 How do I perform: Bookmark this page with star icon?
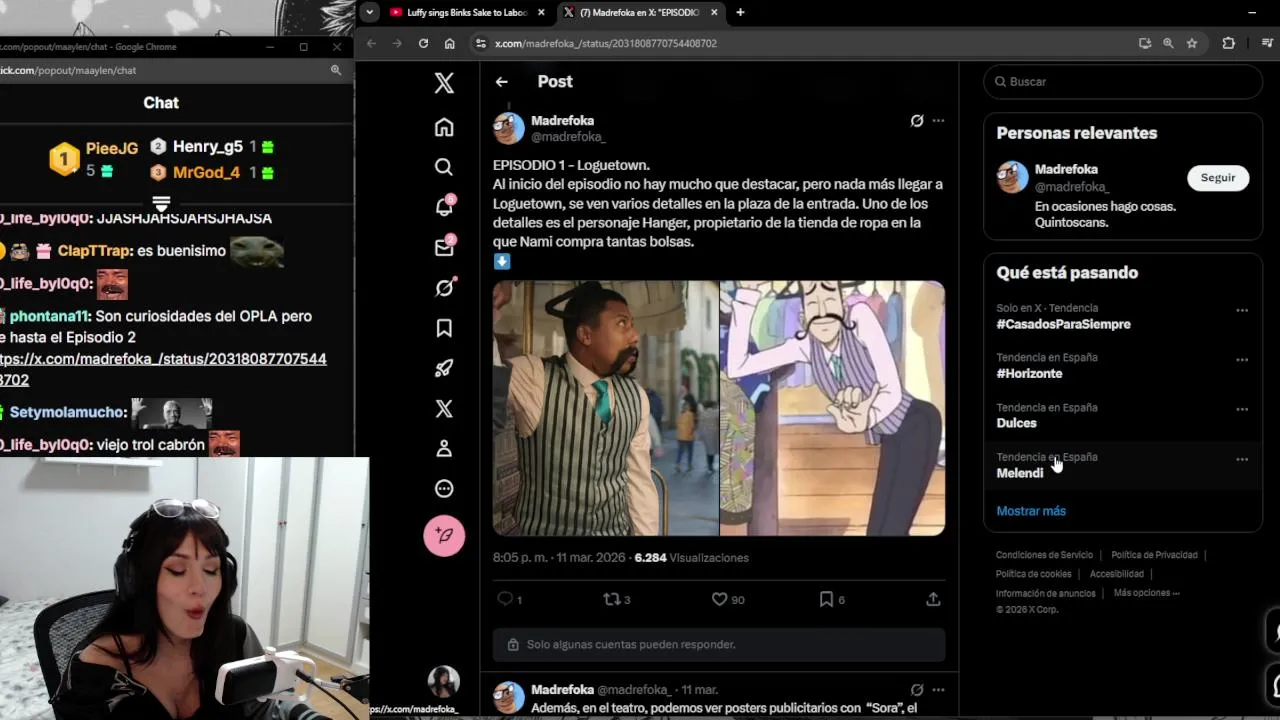pos(1192,43)
